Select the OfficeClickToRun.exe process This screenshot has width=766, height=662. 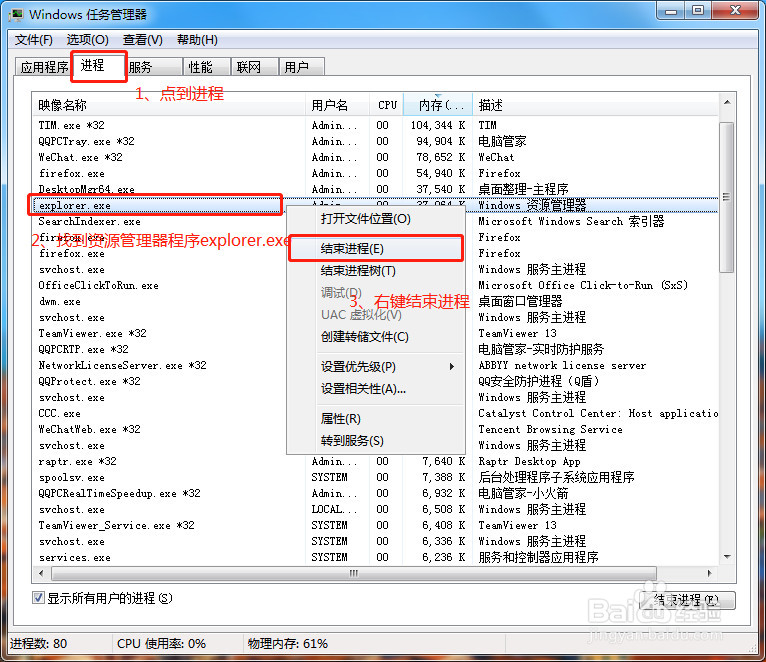click(98, 285)
